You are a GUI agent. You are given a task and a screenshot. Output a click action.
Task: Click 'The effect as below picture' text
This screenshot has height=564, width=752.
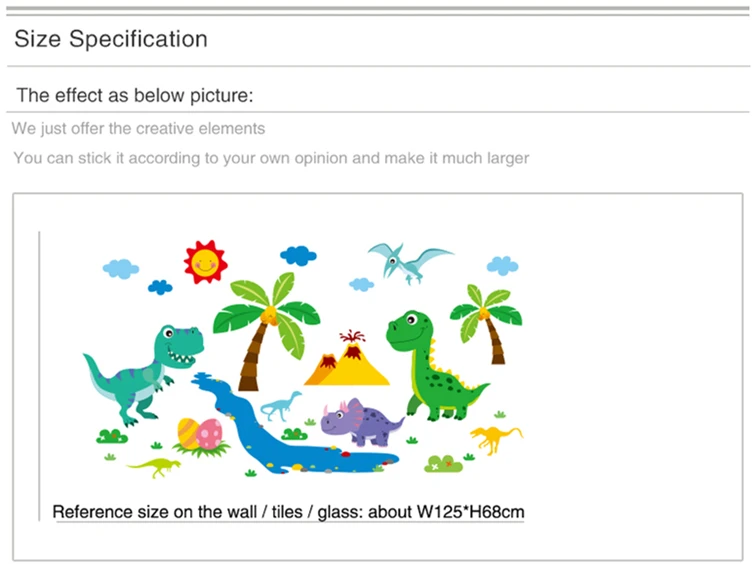click(x=135, y=95)
